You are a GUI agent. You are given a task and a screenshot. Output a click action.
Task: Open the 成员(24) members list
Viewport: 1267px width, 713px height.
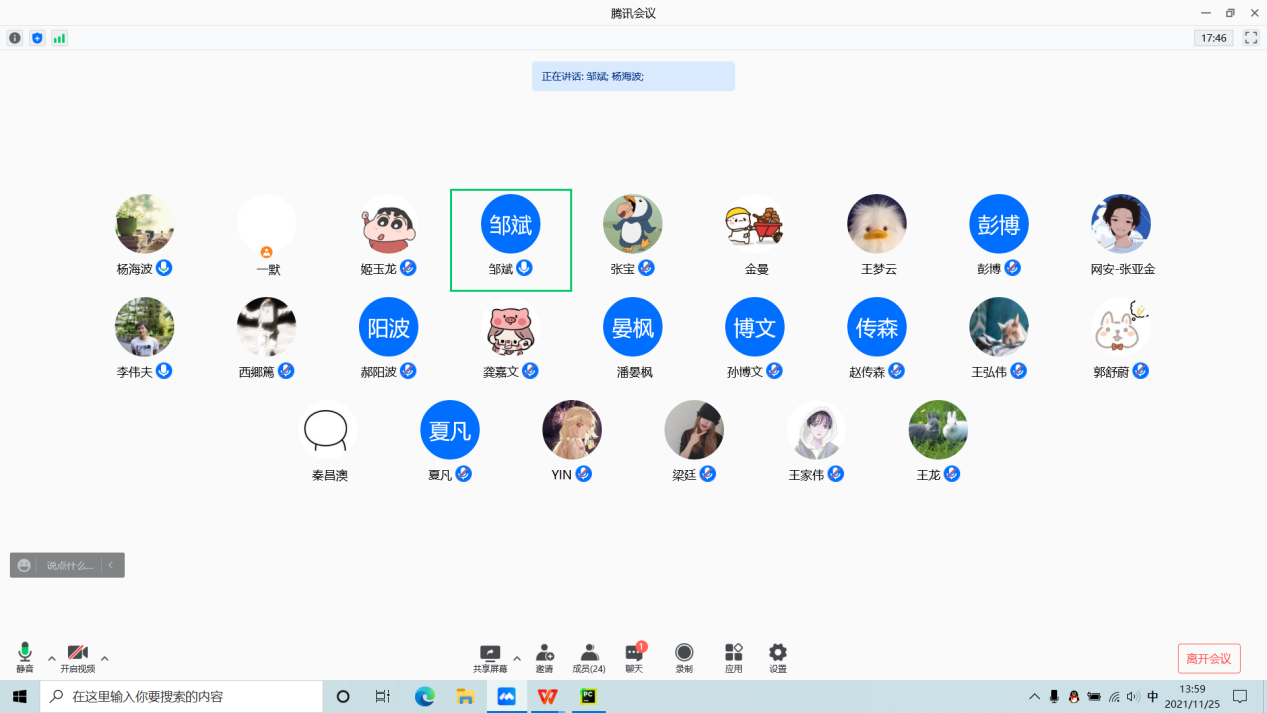click(588, 657)
